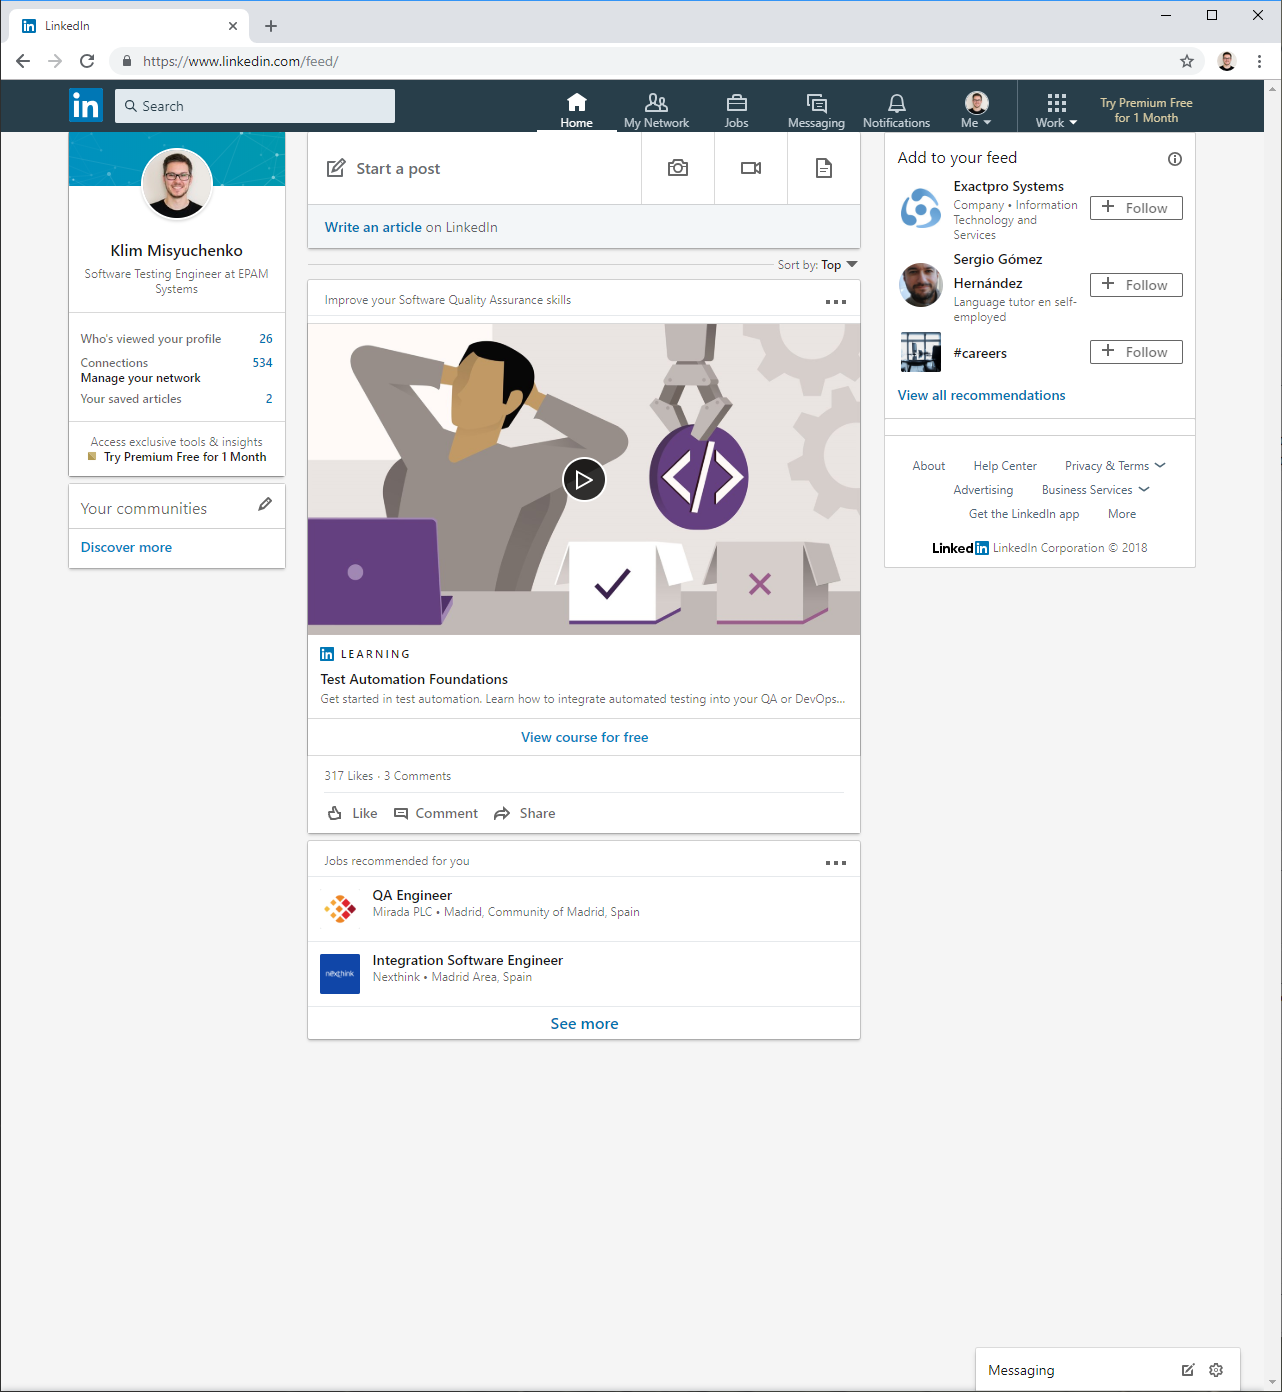Click the Advertising footer link
The image size is (1282, 1392).
pyautogui.click(x=983, y=490)
